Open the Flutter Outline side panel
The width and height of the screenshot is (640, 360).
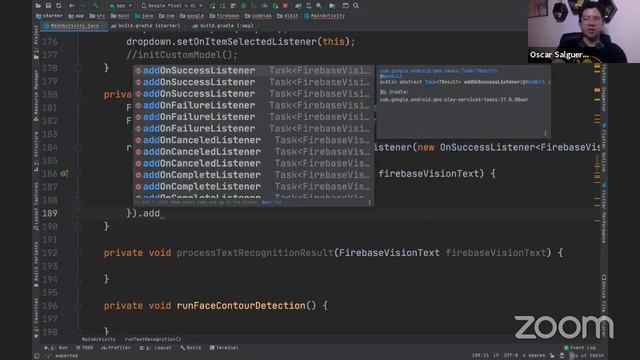604,147
